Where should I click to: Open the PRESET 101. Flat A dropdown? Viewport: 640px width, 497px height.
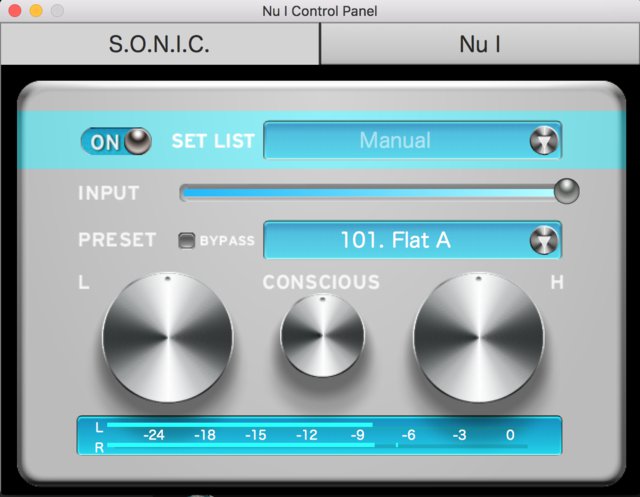(x=413, y=240)
